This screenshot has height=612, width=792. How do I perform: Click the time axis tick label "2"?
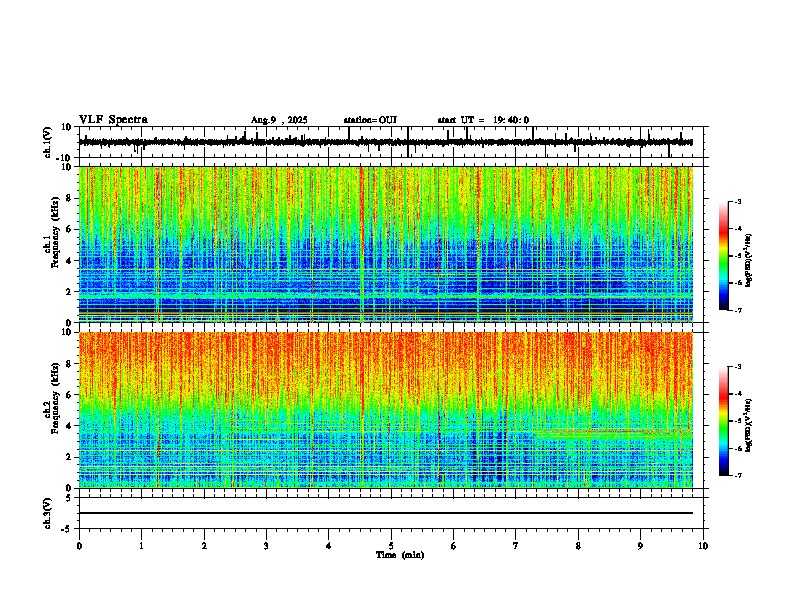pyautogui.click(x=204, y=546)
